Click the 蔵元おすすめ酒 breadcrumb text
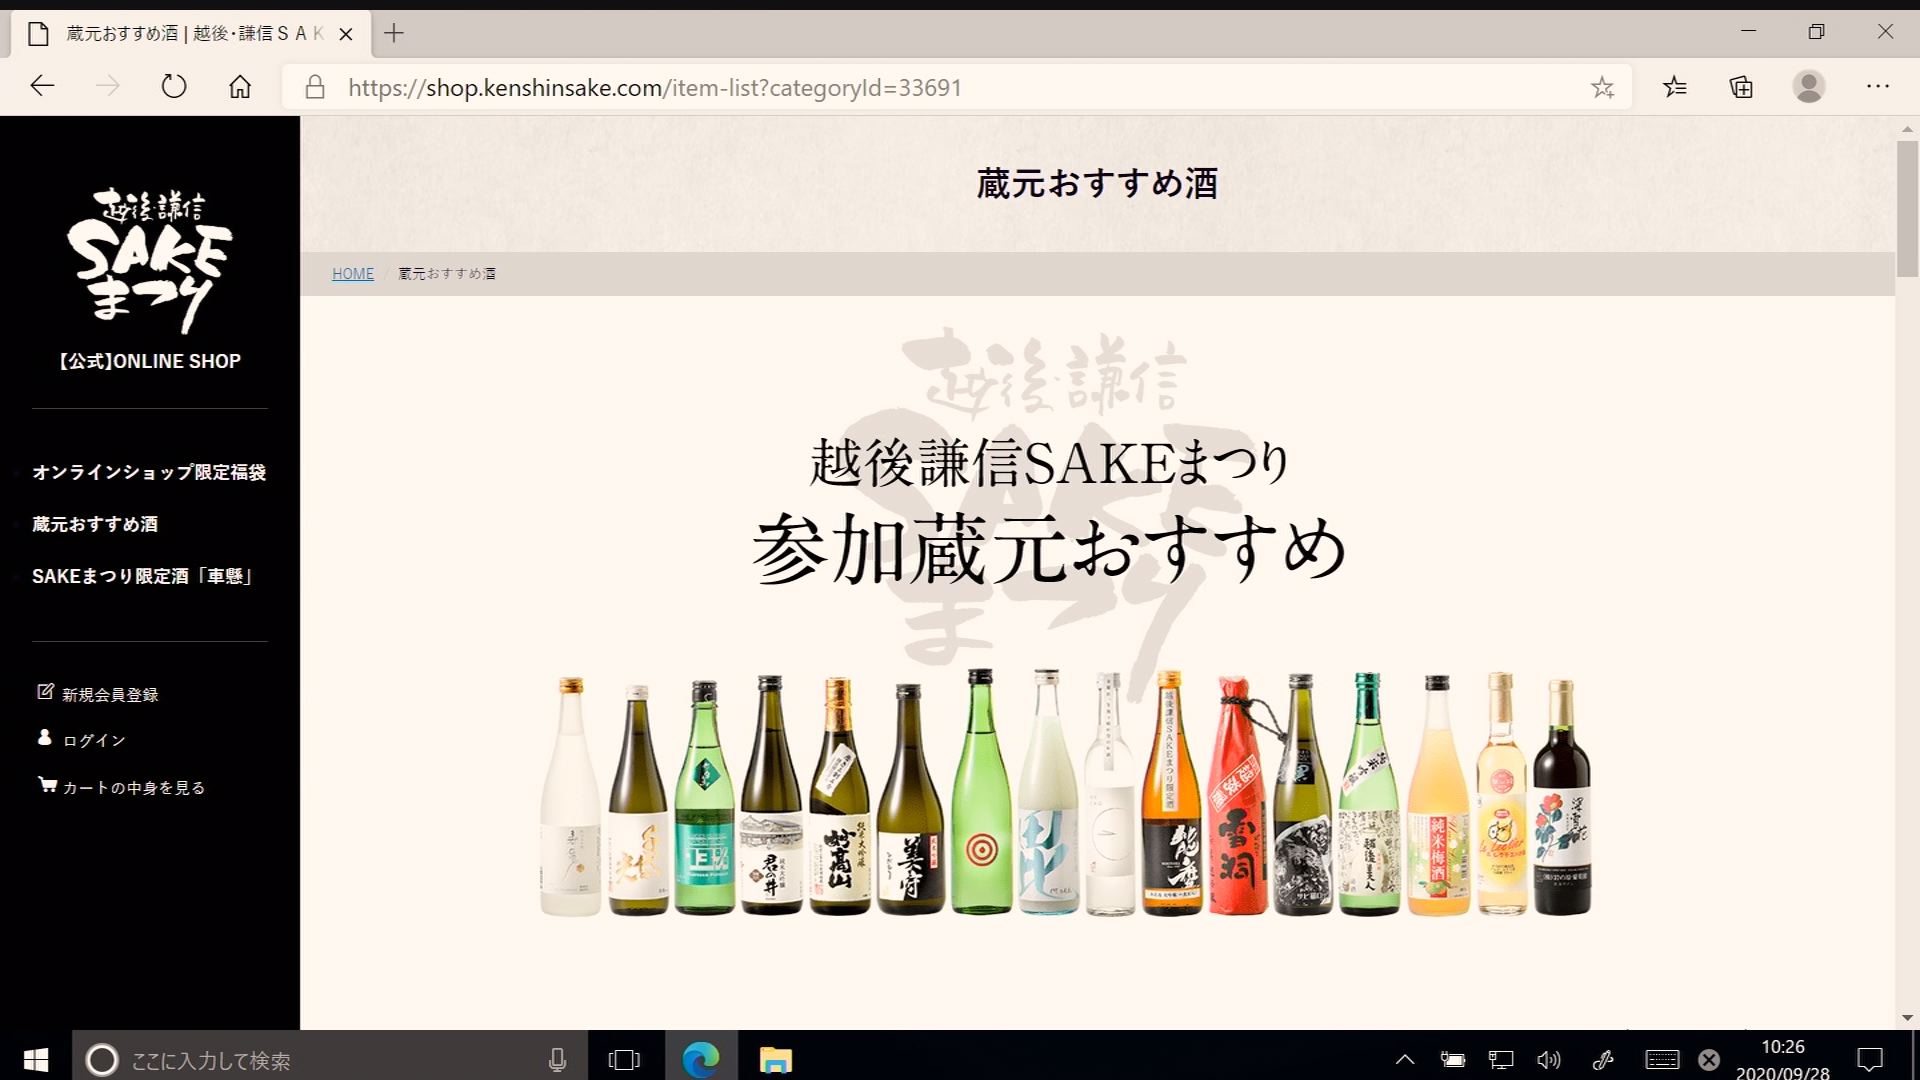1920x1080 pixels. point(447,274)
